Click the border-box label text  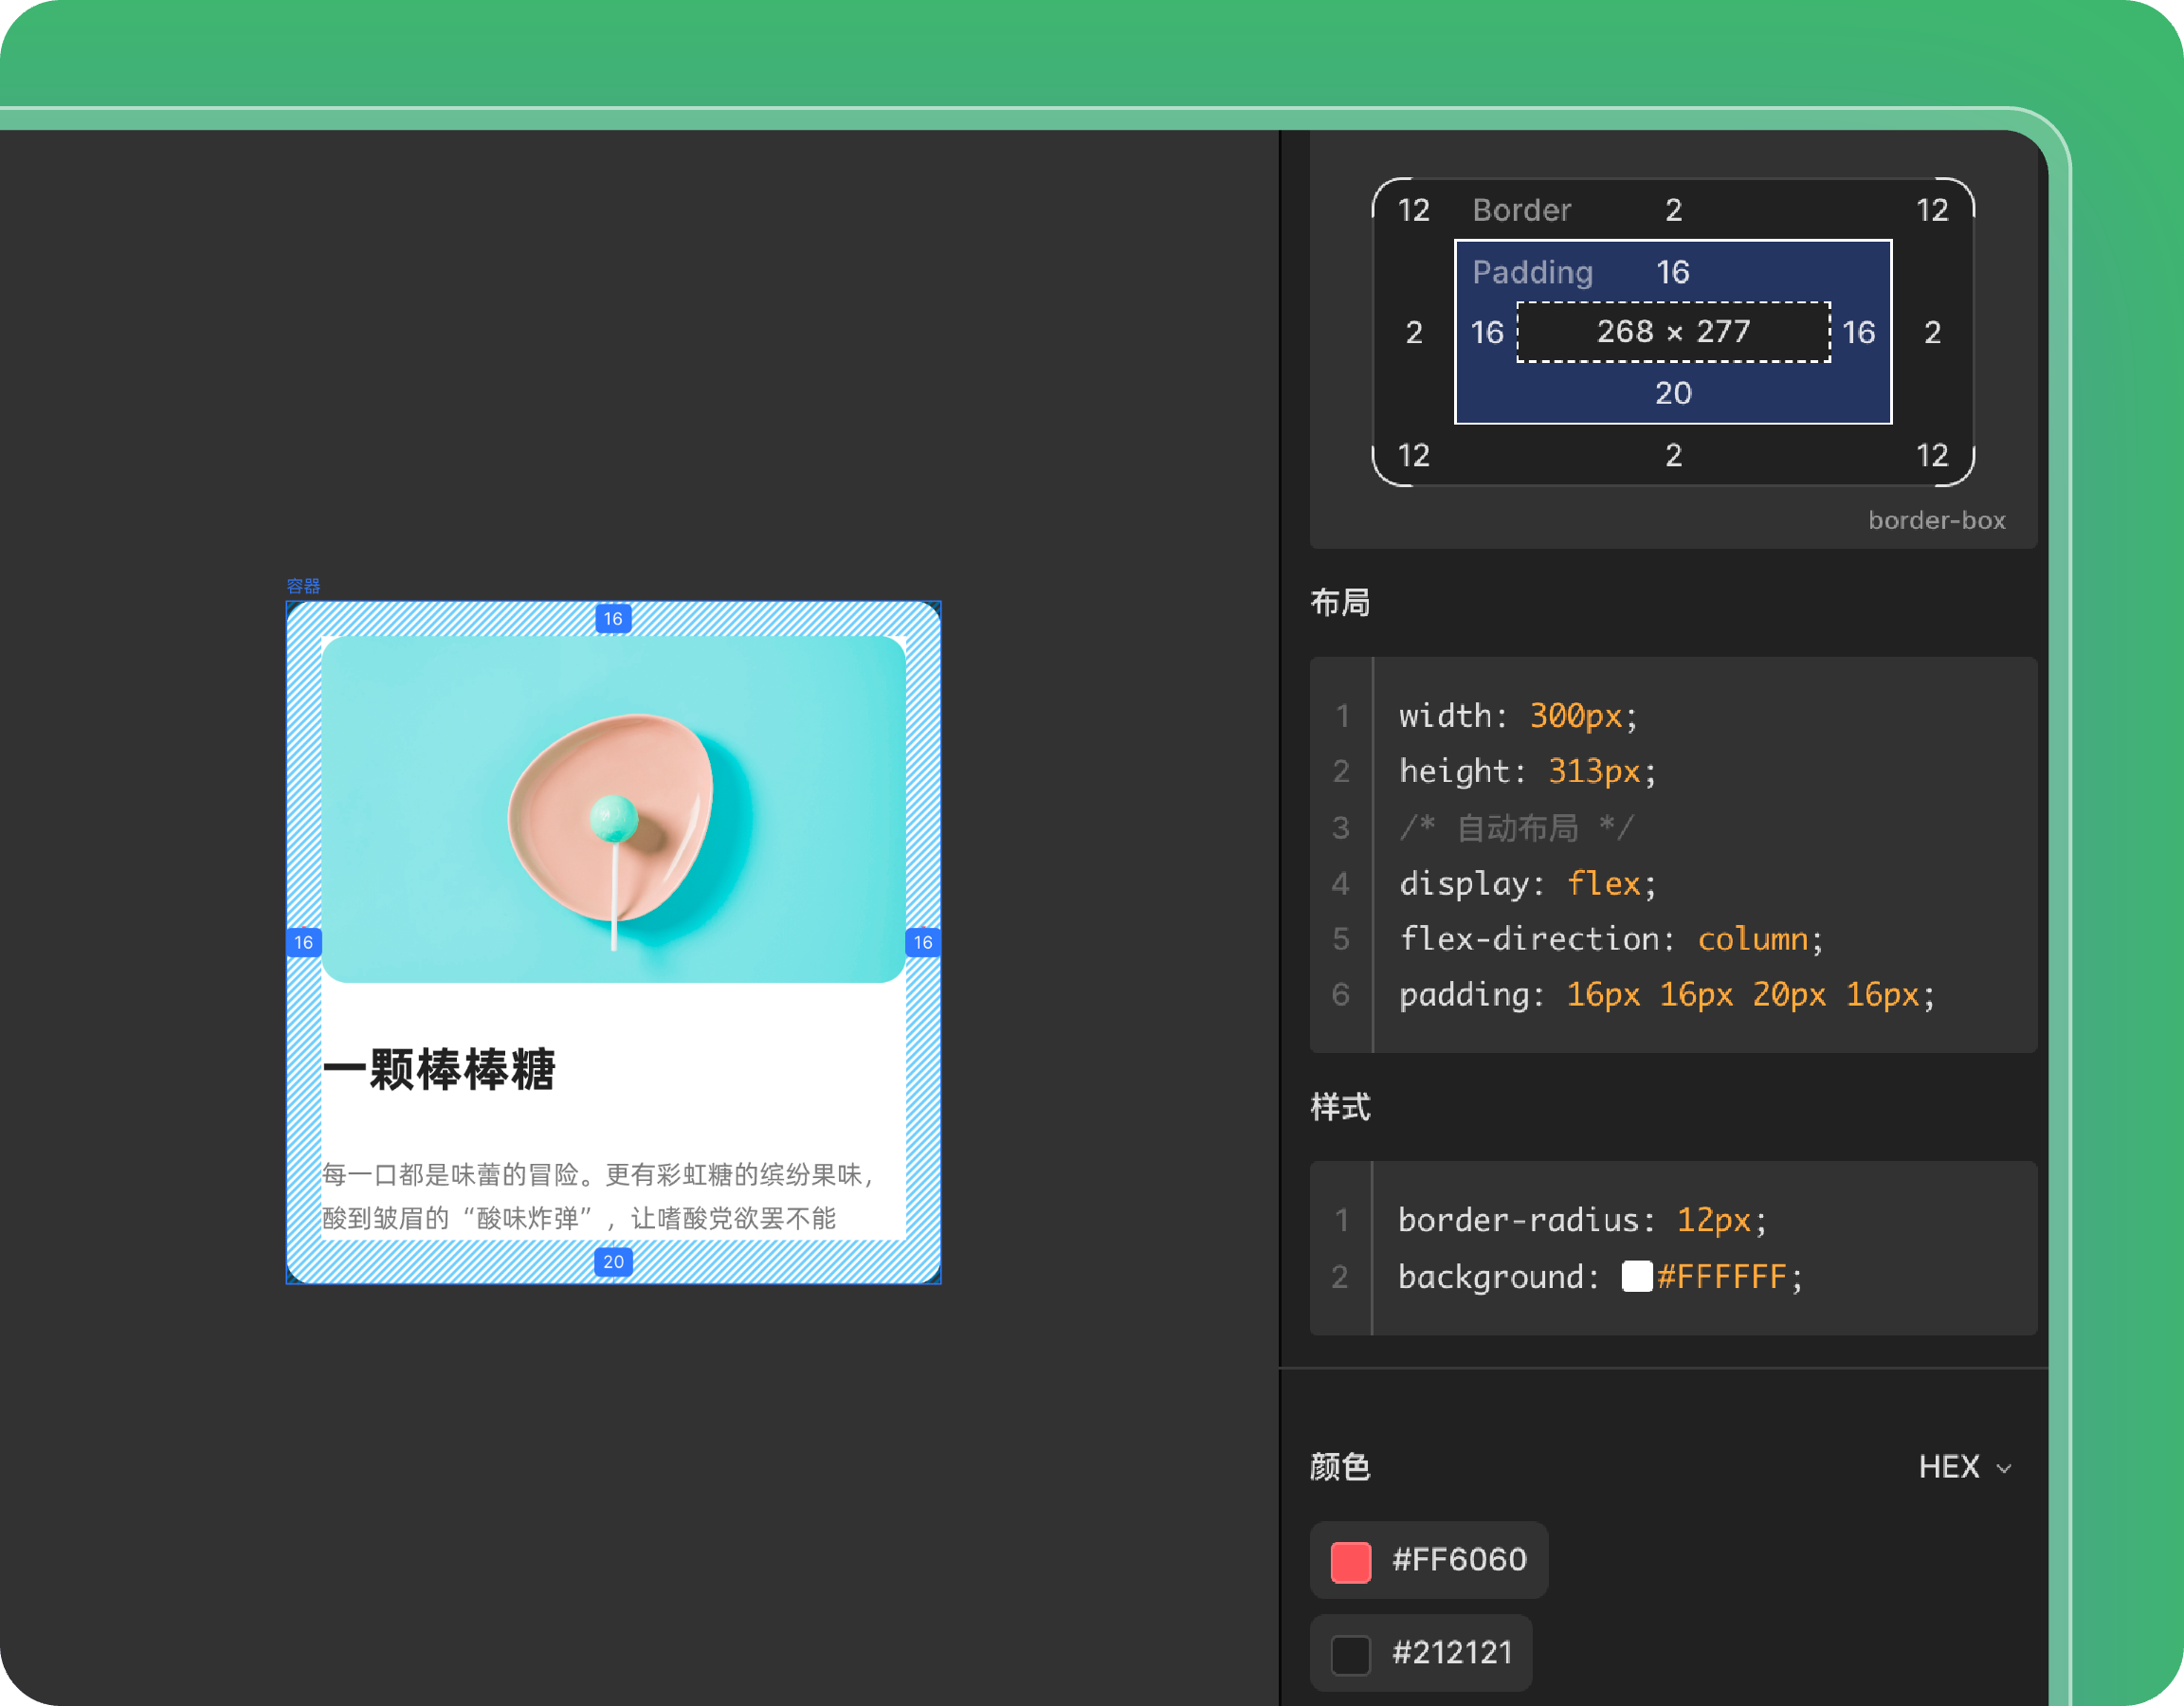pyautogui.click(x=1936, y=520)
